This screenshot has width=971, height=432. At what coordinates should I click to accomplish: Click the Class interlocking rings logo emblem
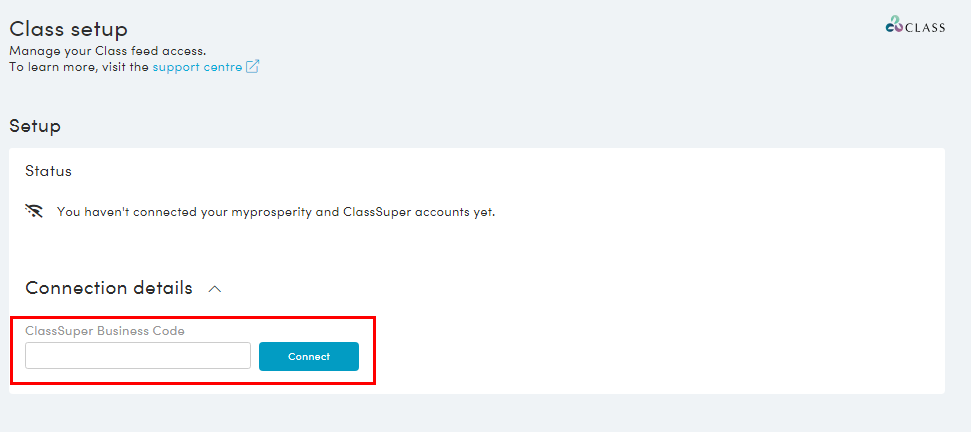[x=895, y=25]
